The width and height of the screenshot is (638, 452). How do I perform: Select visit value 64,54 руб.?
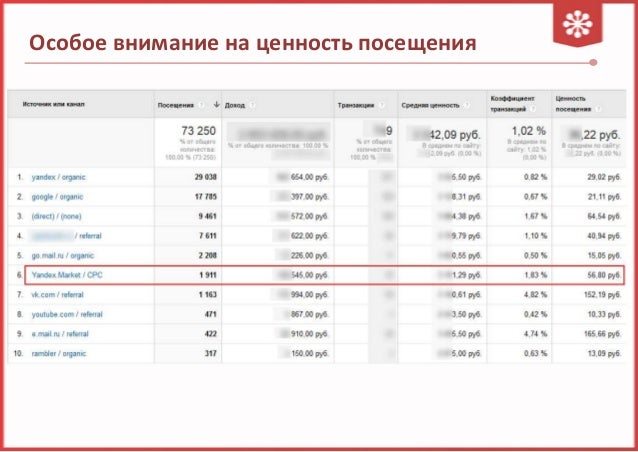point(604,216)
